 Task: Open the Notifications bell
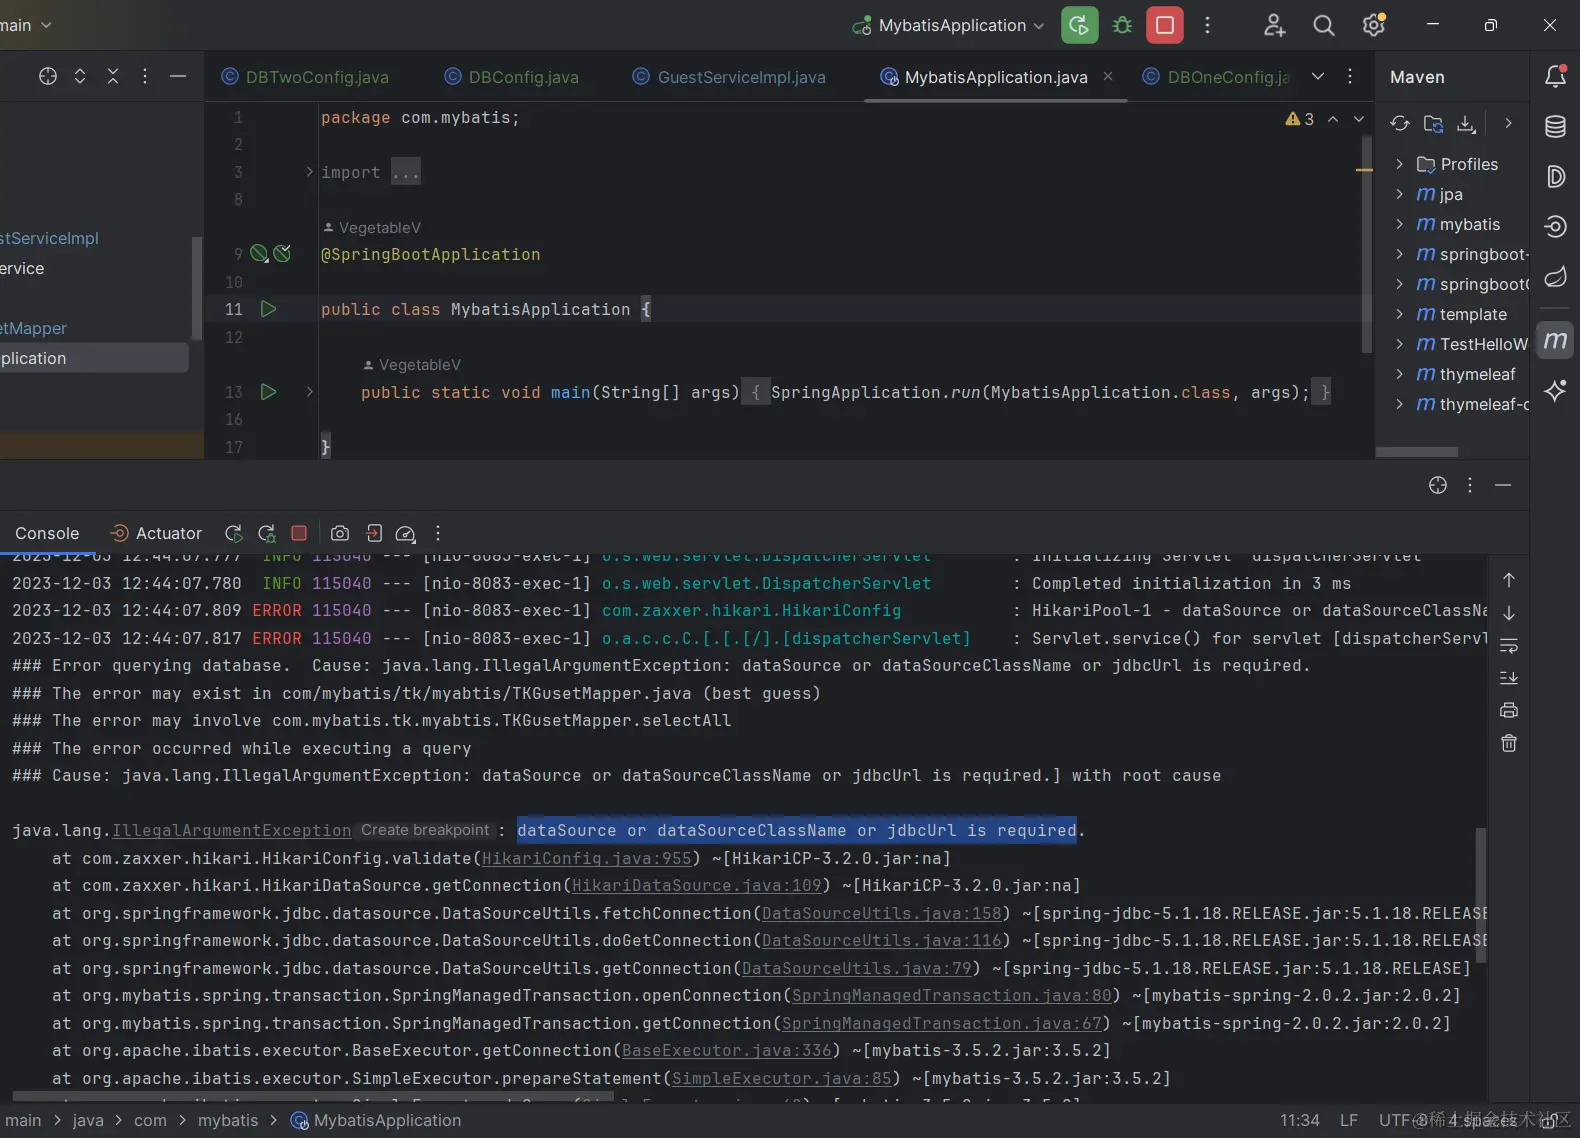click(1555, 76)
